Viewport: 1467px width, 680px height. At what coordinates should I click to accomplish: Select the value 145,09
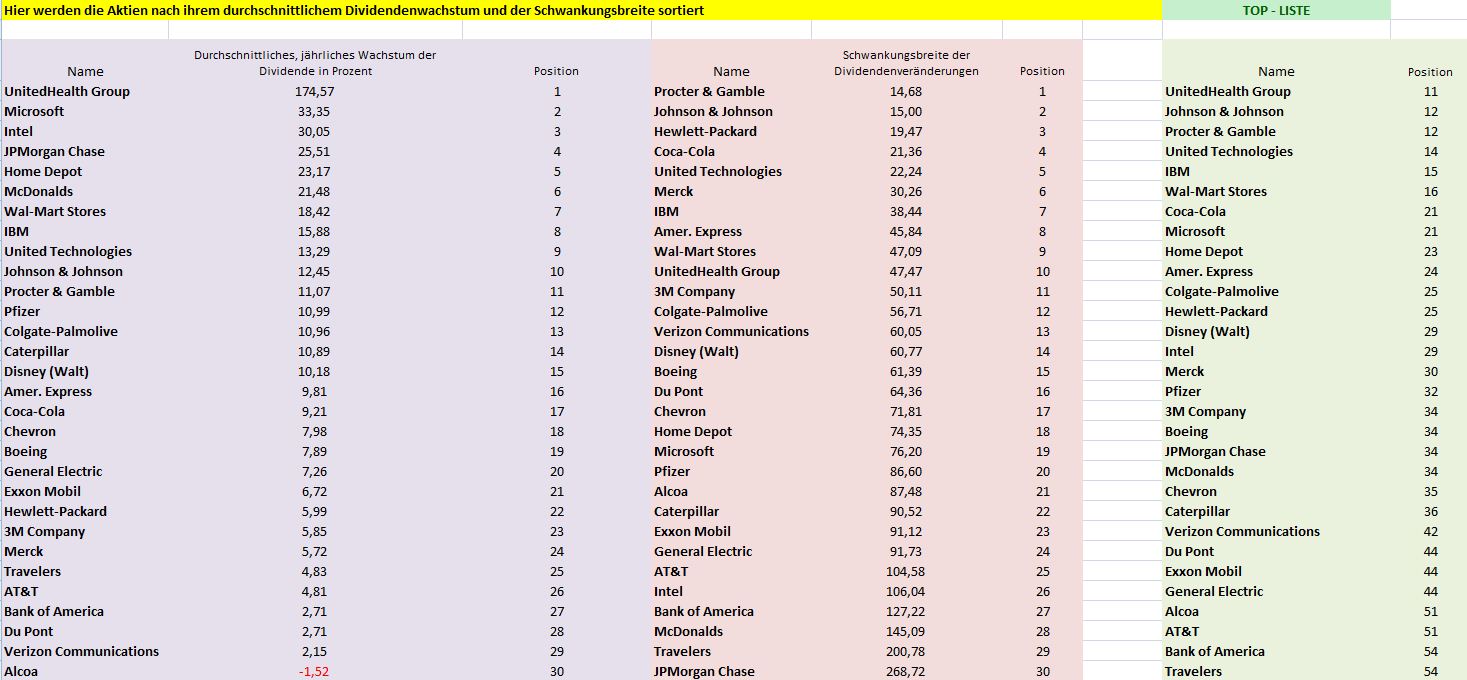point(906,631)
